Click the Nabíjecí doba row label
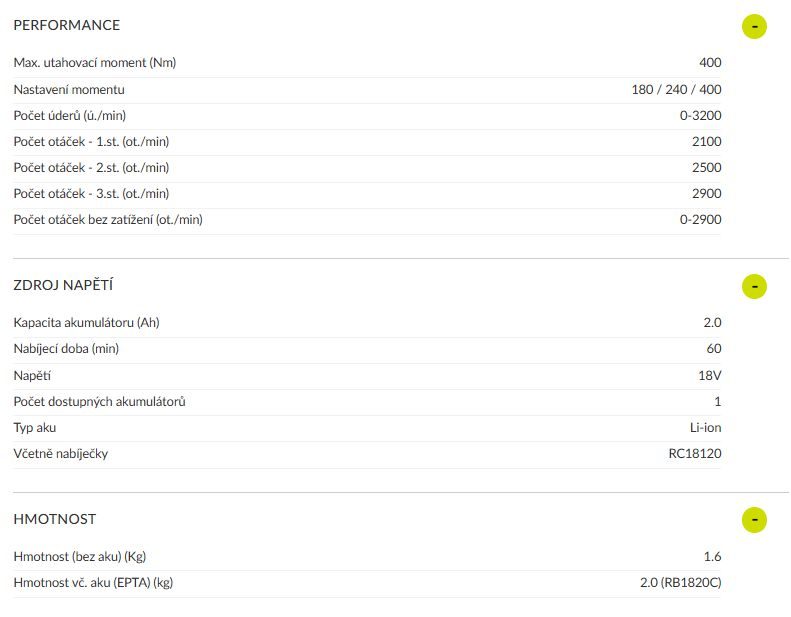The height and width of the screenshot is (617, 791). coord(66,348)
